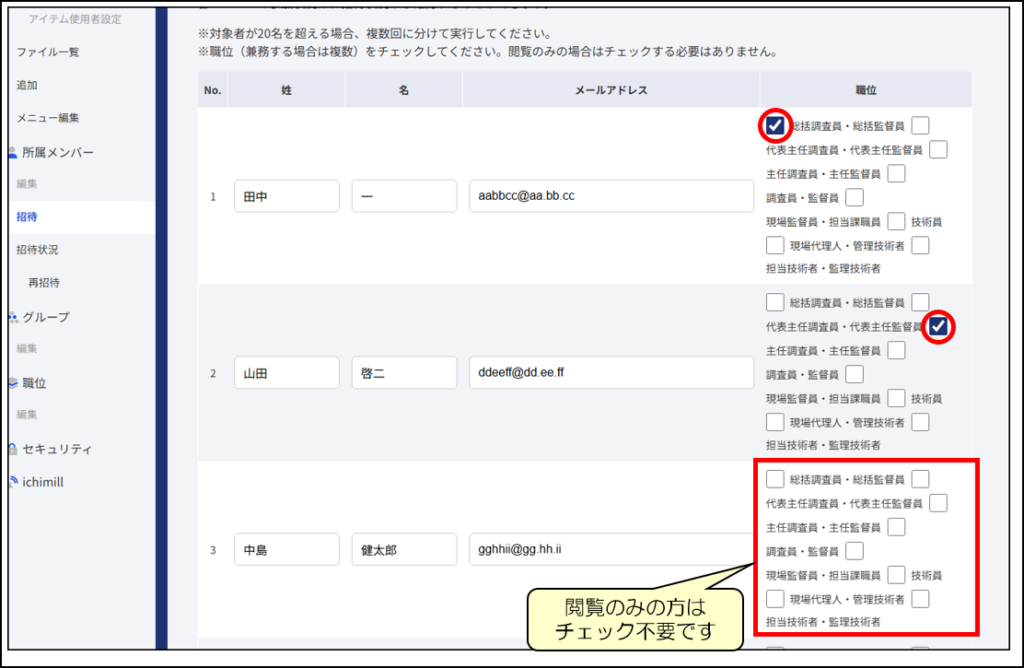Click the No. column header
1024x668 pixels.
(212, 90)
